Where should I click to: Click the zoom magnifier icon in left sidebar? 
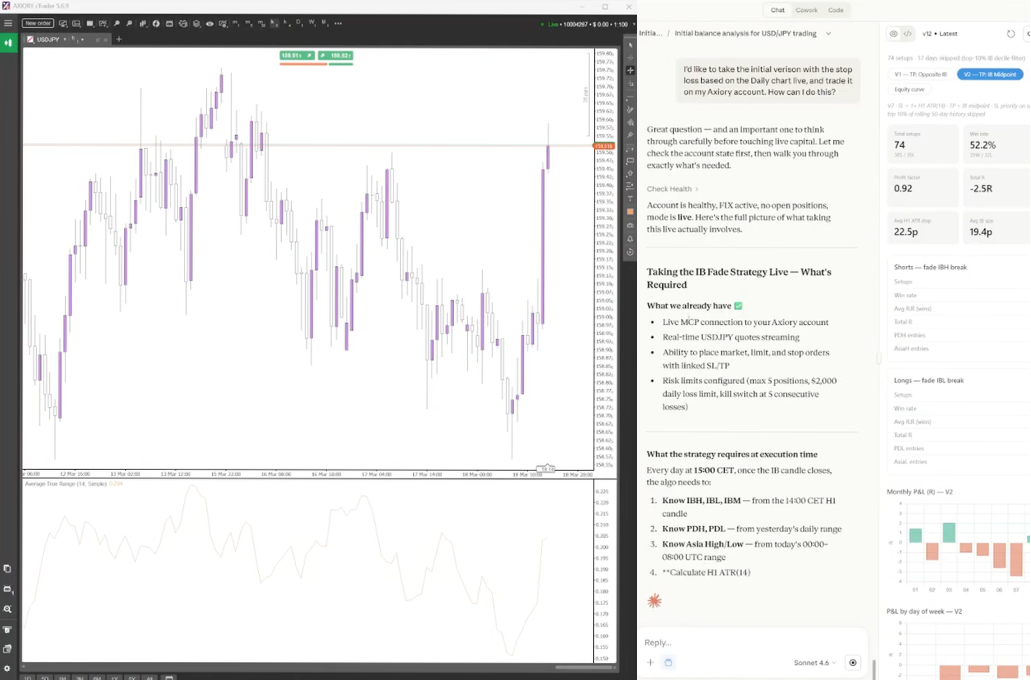[8, 609]
